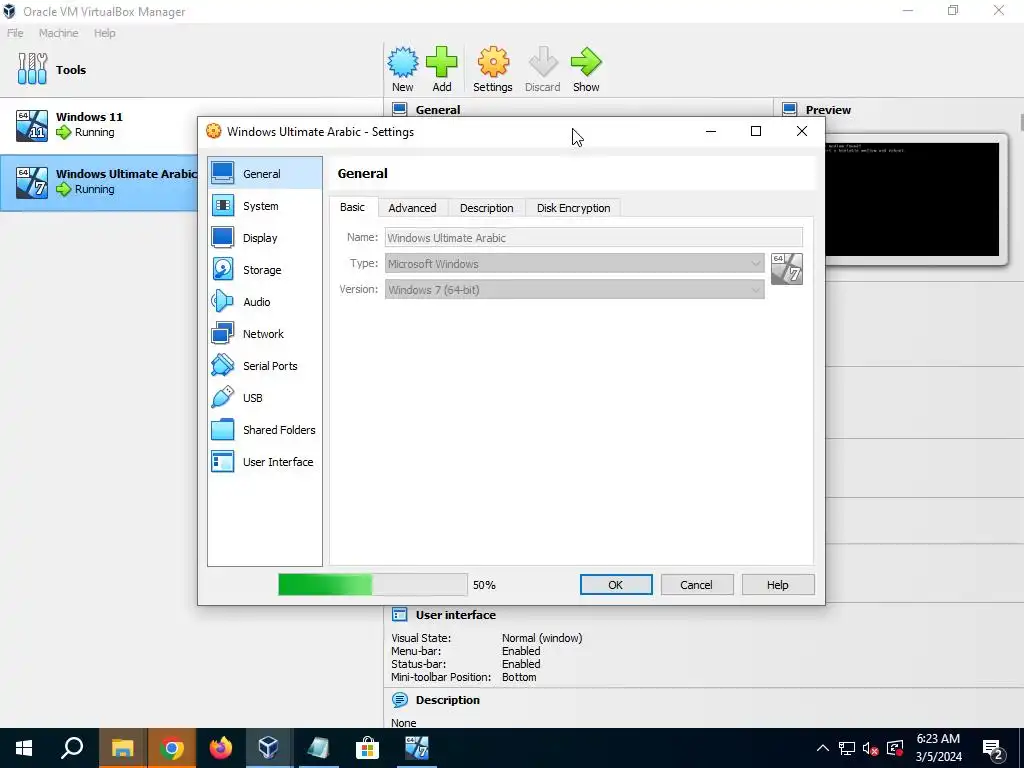Select the Windows 11 VM icon
1024x768 pixels.
[x=32, y=125]
